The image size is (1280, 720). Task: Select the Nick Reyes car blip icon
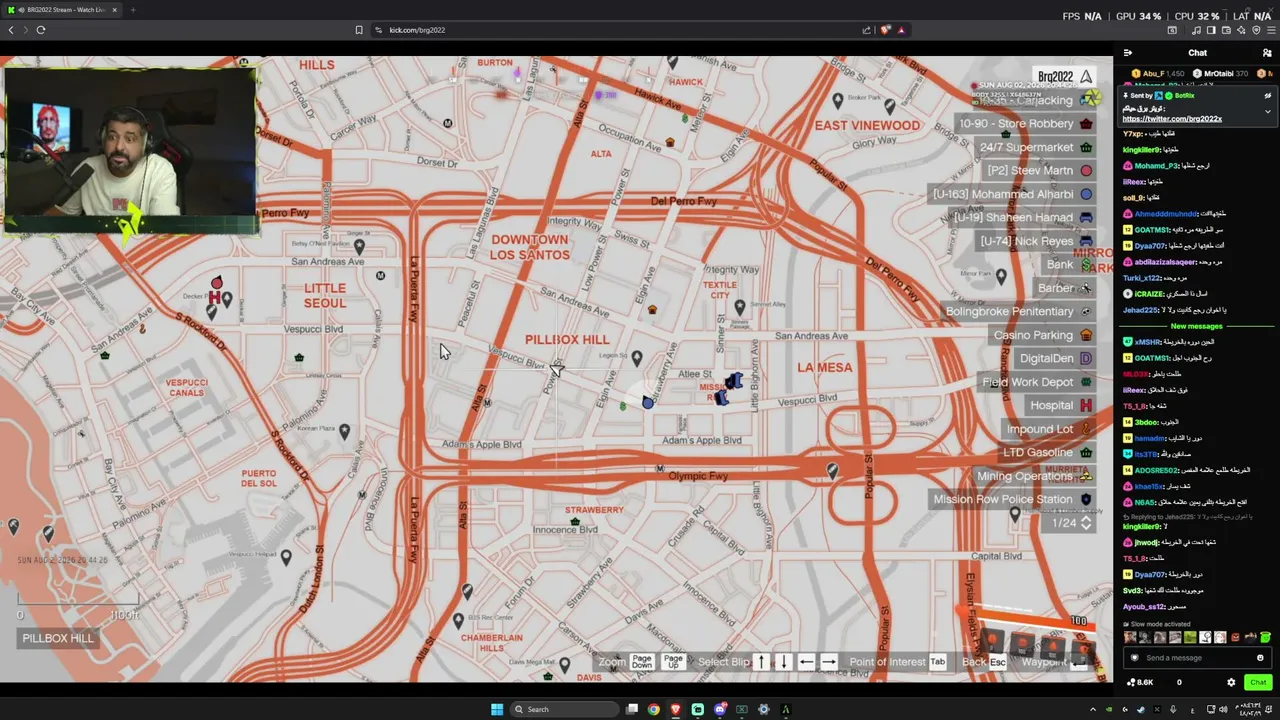(1086, 241)
